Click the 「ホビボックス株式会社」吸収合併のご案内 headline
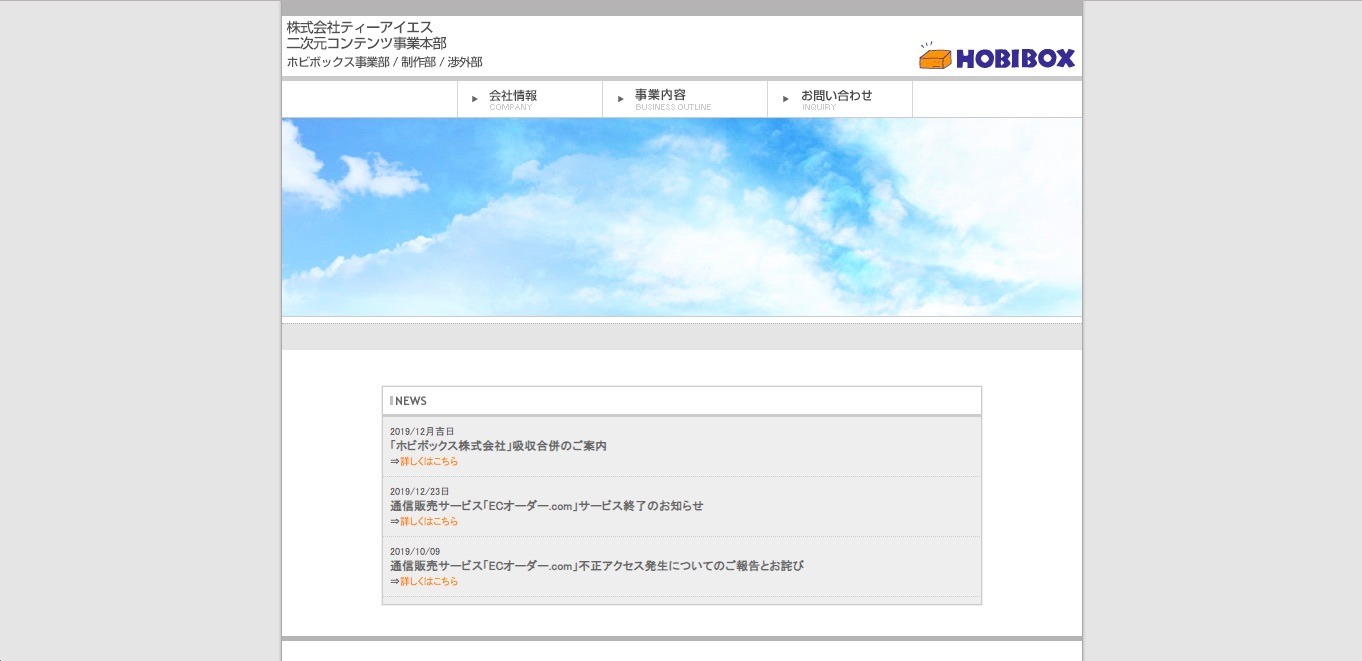 [498, 446]
